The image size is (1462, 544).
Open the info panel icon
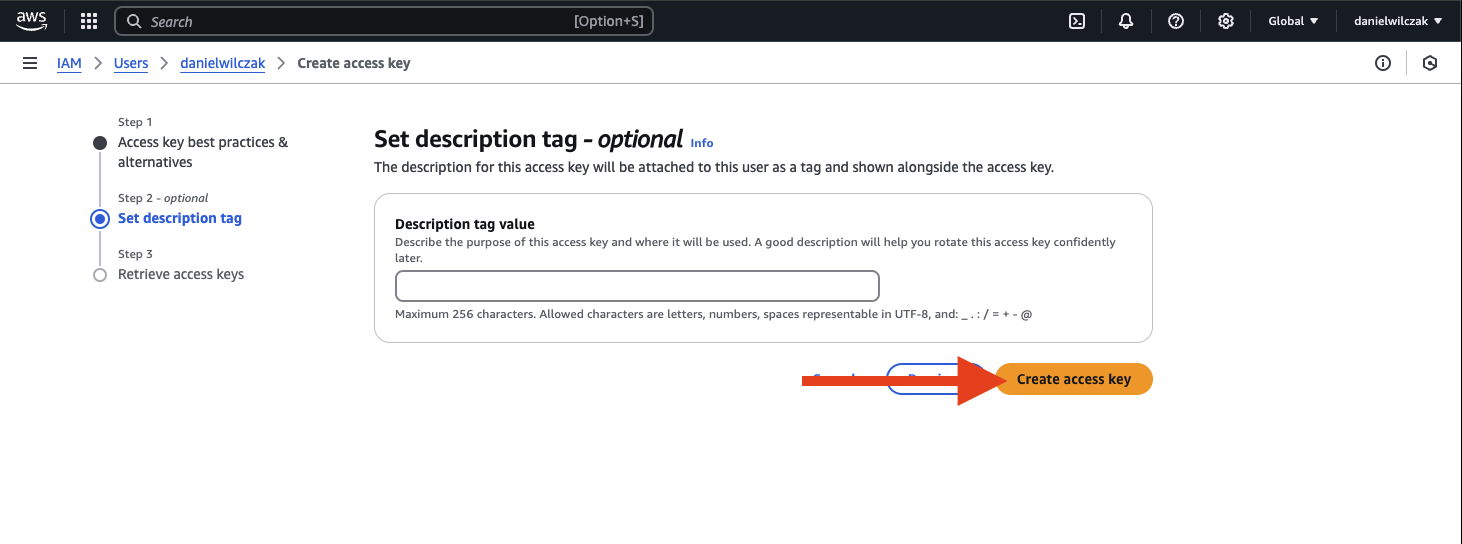point(1383,63)
